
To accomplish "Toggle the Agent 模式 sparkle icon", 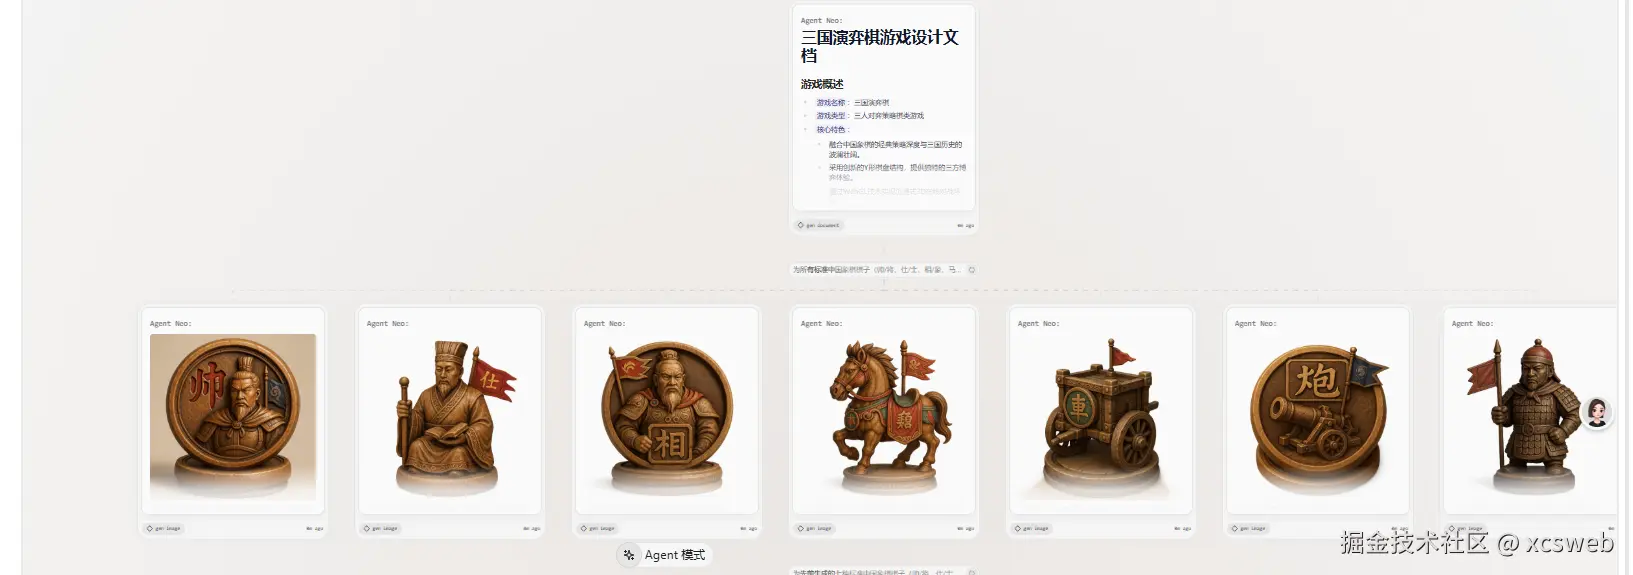I will (x=629, y=555).
